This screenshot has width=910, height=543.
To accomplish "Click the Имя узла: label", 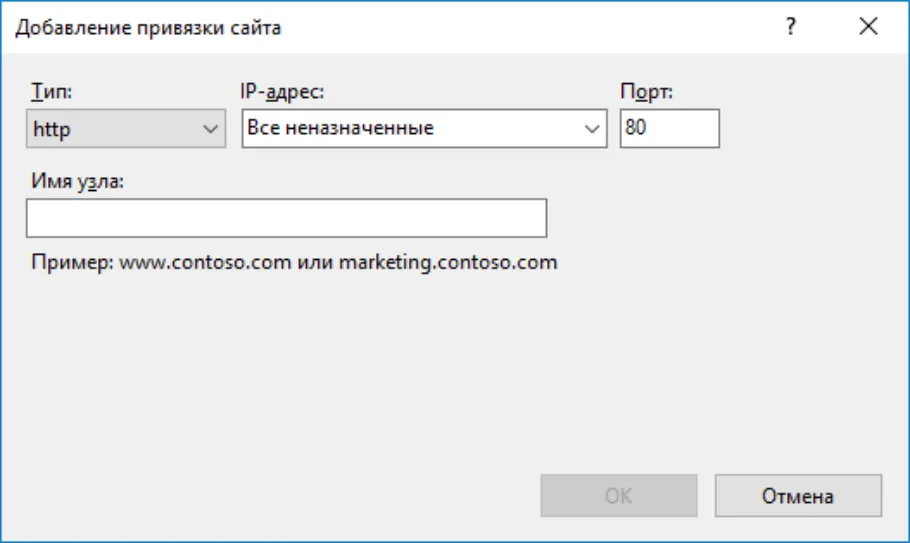I will point(77,181).
